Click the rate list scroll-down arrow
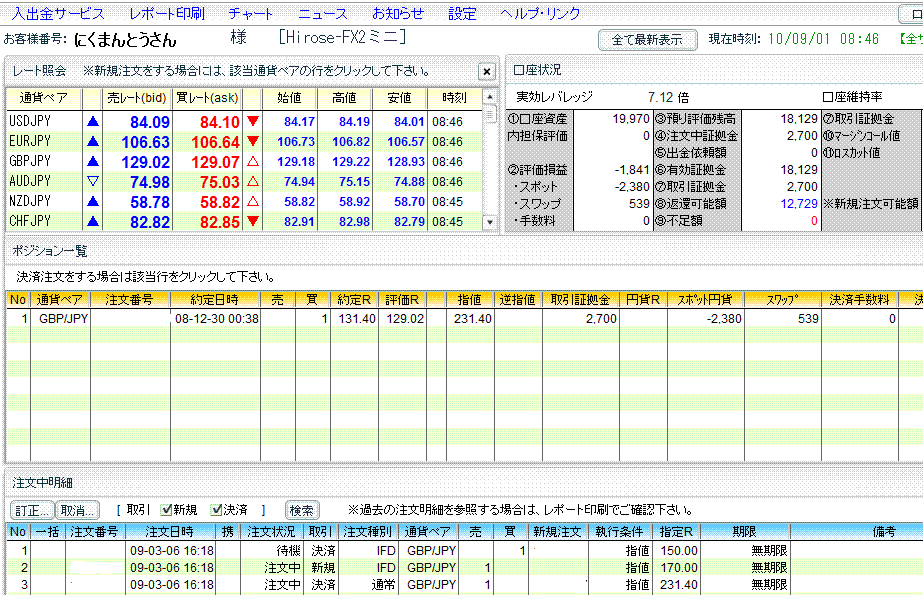Image resolution: width=924 pixels, height=595 pixels. tap(489, 222)
